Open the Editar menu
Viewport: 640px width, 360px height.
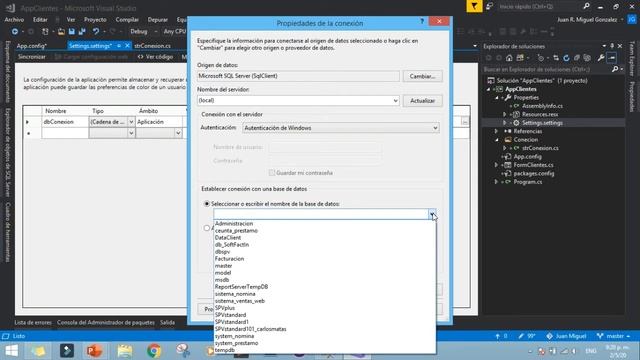40,20
